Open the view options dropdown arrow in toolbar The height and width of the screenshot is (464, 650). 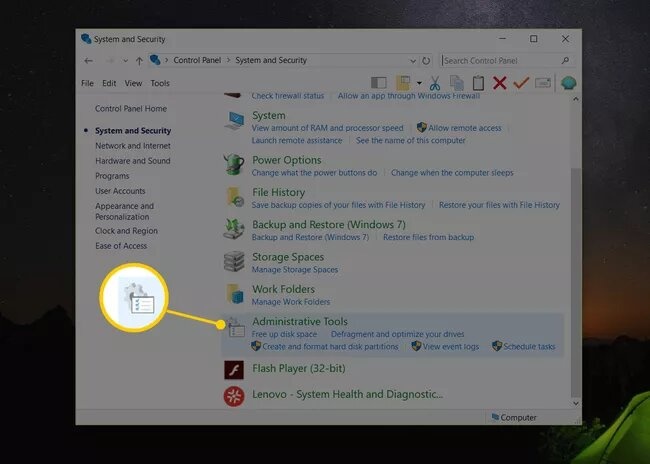pos(419,83)
